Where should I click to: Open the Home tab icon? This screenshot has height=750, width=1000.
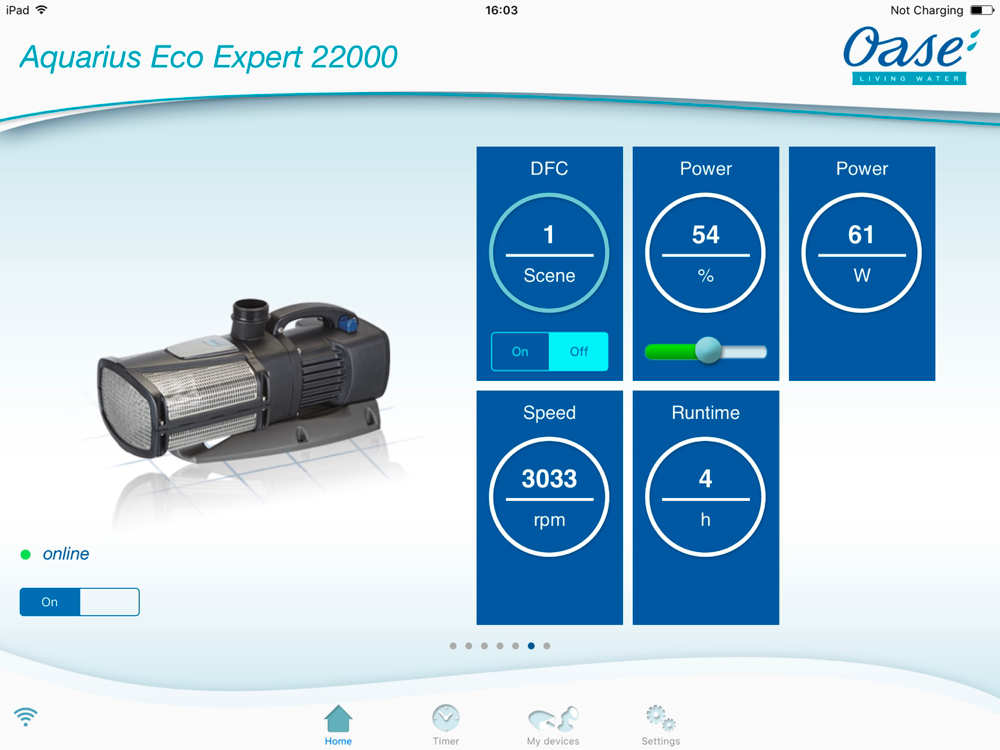337,719
